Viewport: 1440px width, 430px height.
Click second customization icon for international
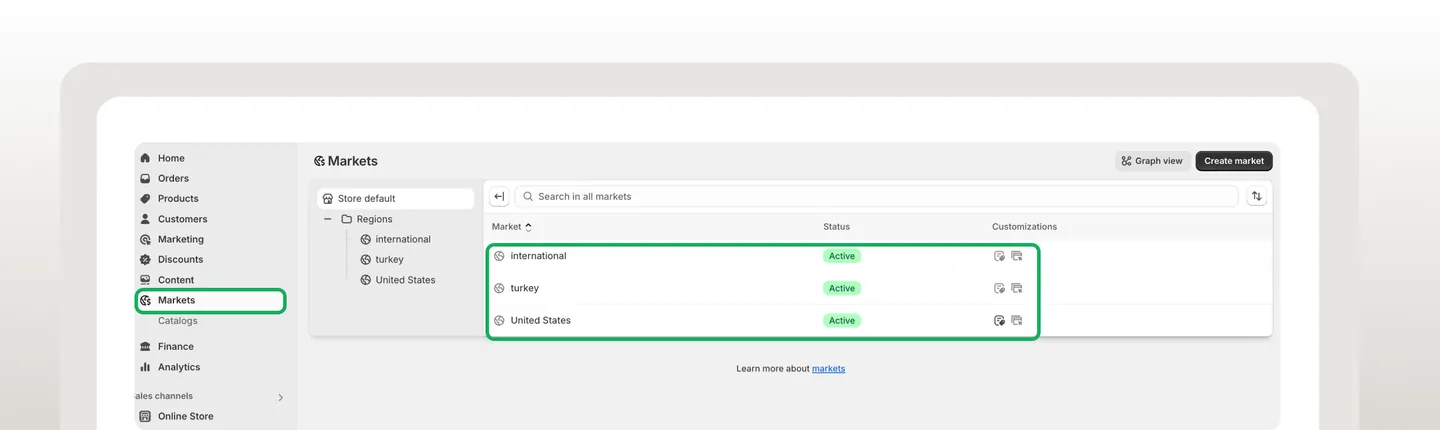point(1016,256)
